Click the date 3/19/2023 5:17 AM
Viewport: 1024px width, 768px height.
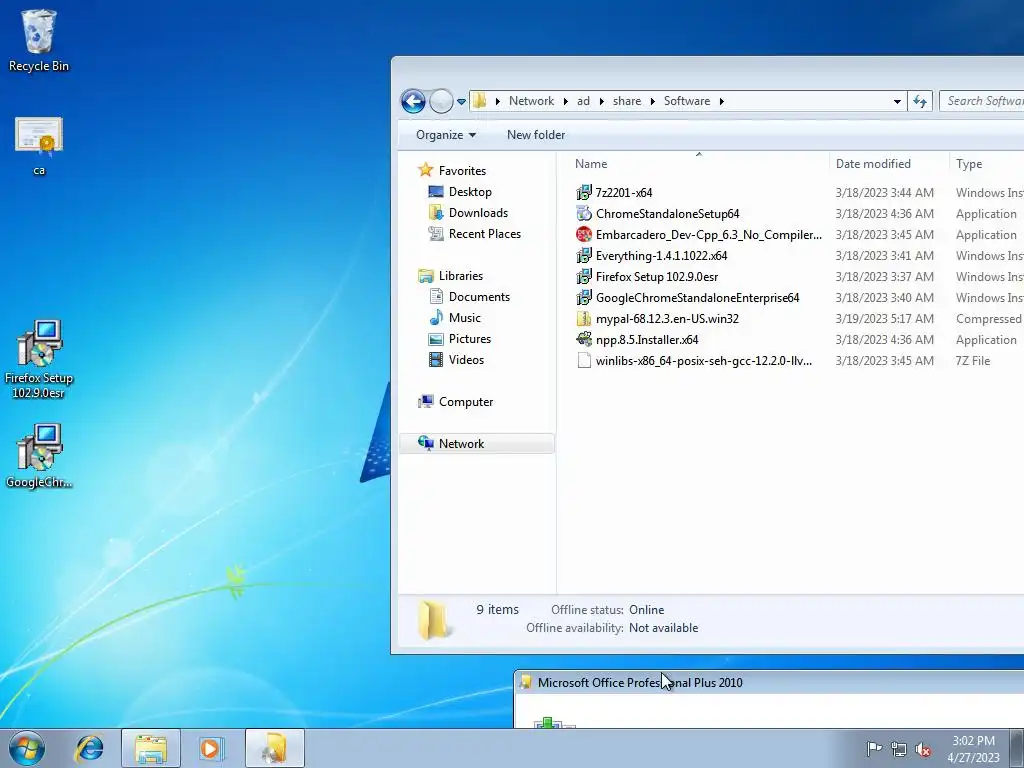coord(884,319)
